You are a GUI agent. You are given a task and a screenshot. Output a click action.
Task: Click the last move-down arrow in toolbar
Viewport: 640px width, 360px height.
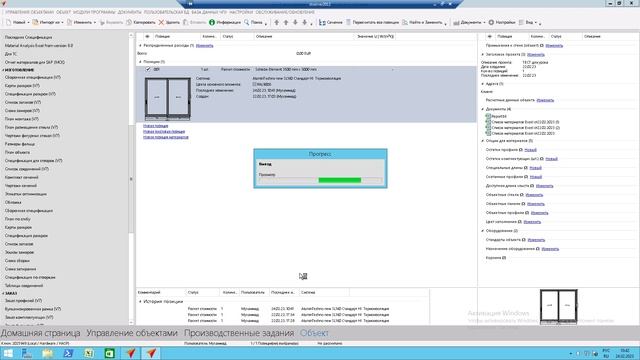click(304, 22)
